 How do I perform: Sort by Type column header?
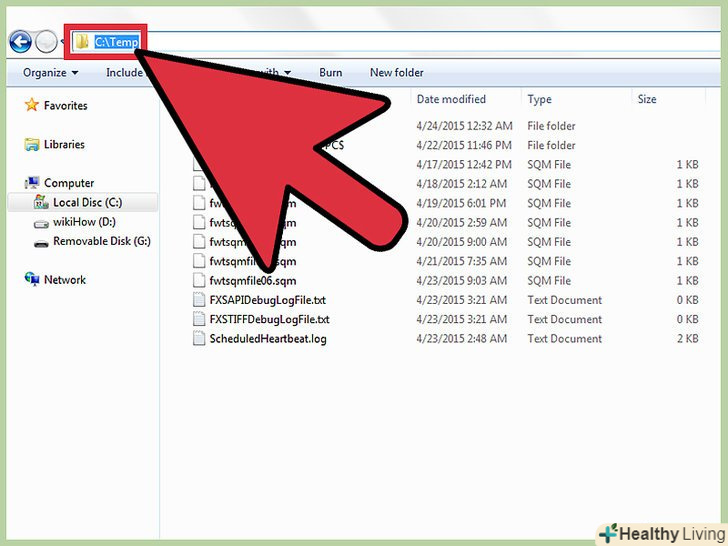pyautogui.click(x=539, y=99)
